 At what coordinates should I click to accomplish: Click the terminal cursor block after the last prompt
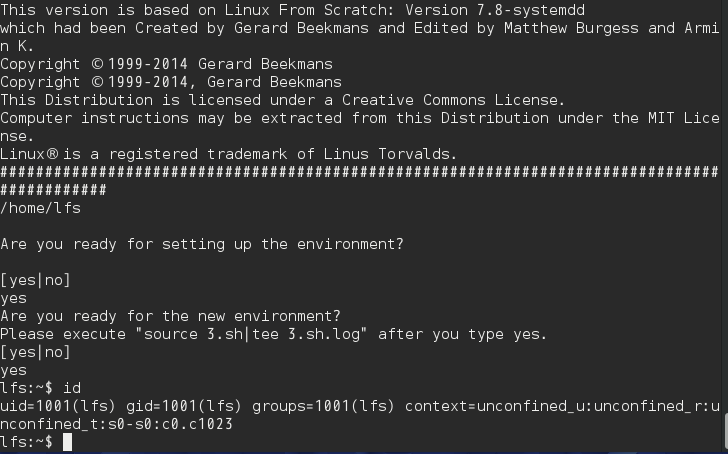[x=67, y=442]
